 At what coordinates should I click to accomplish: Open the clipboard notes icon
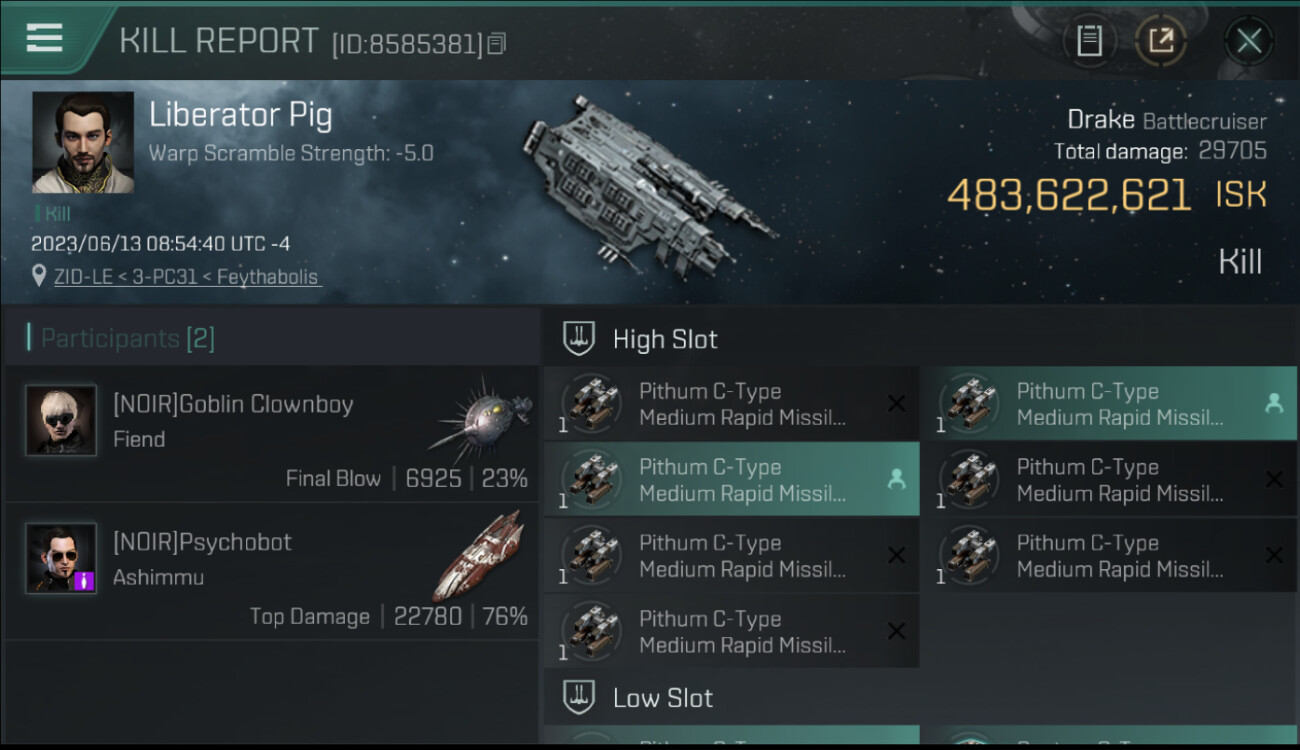1089,41
